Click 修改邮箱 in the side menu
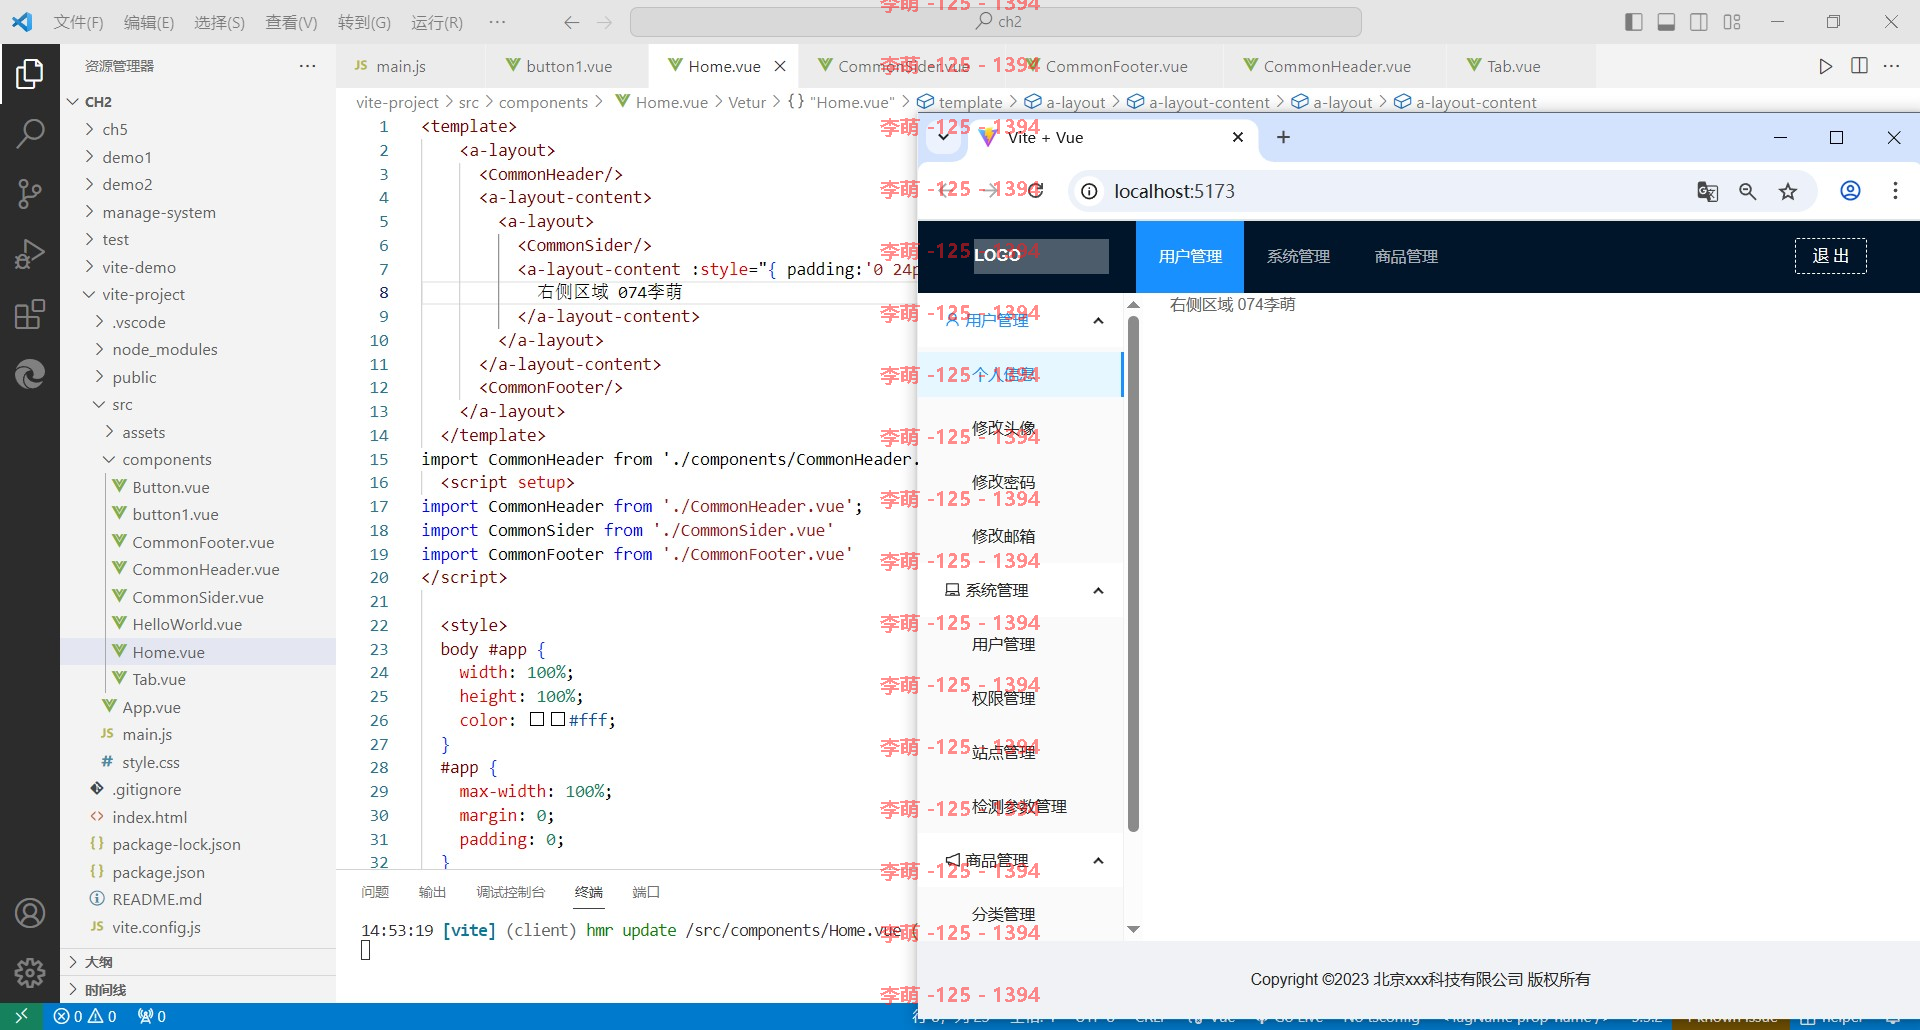This screenshot has width=1920, height=1030. click(x=1020, y=536)
